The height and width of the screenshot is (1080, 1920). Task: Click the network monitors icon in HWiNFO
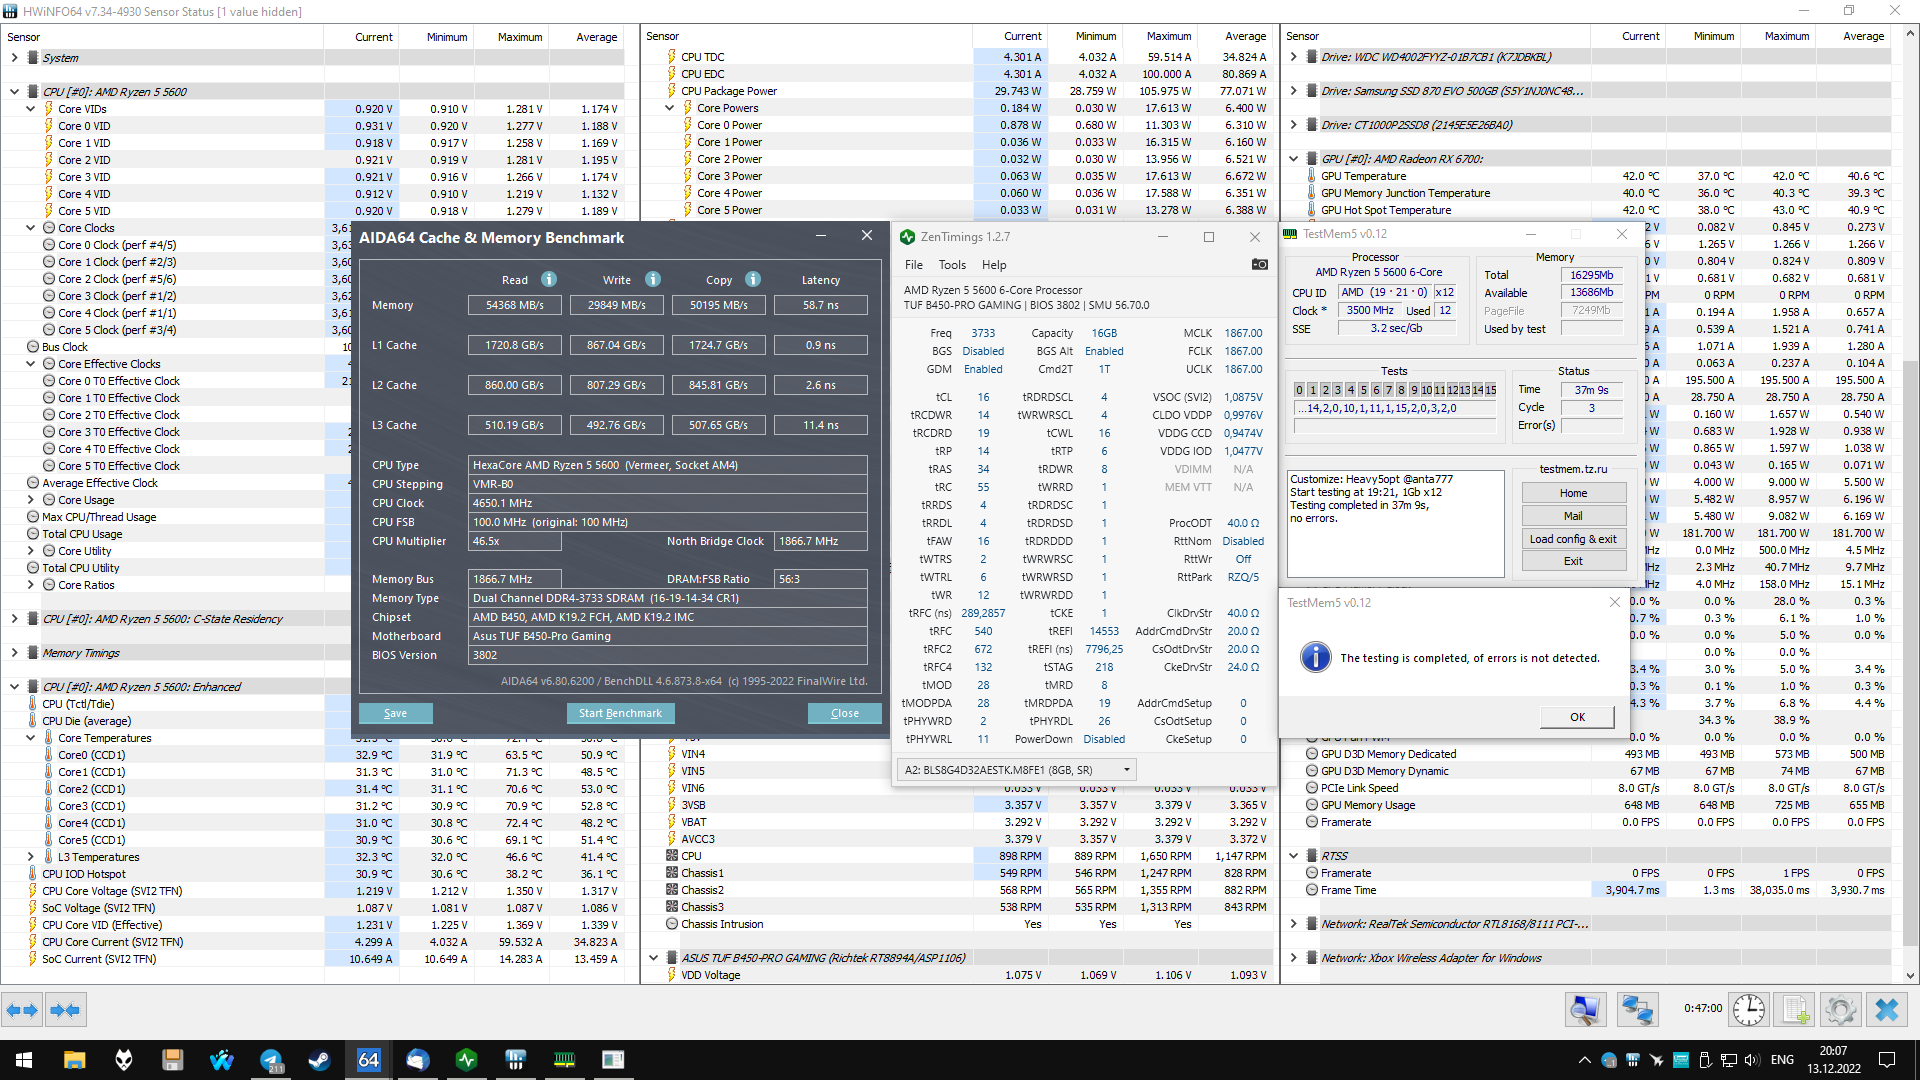(x=1636, y=1010)
